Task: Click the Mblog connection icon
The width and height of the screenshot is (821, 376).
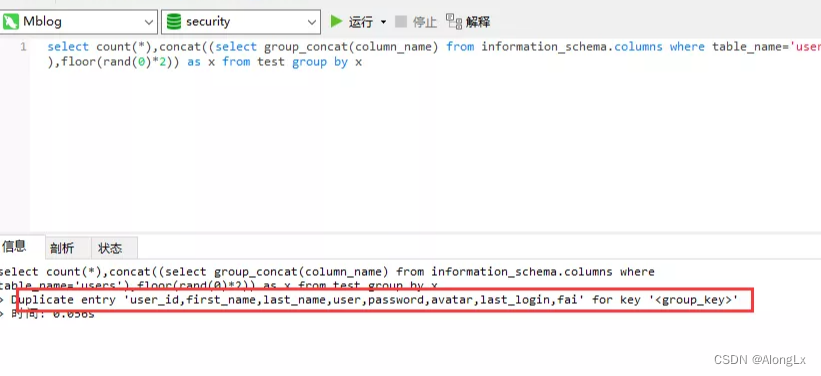Action: pos(11,22)
